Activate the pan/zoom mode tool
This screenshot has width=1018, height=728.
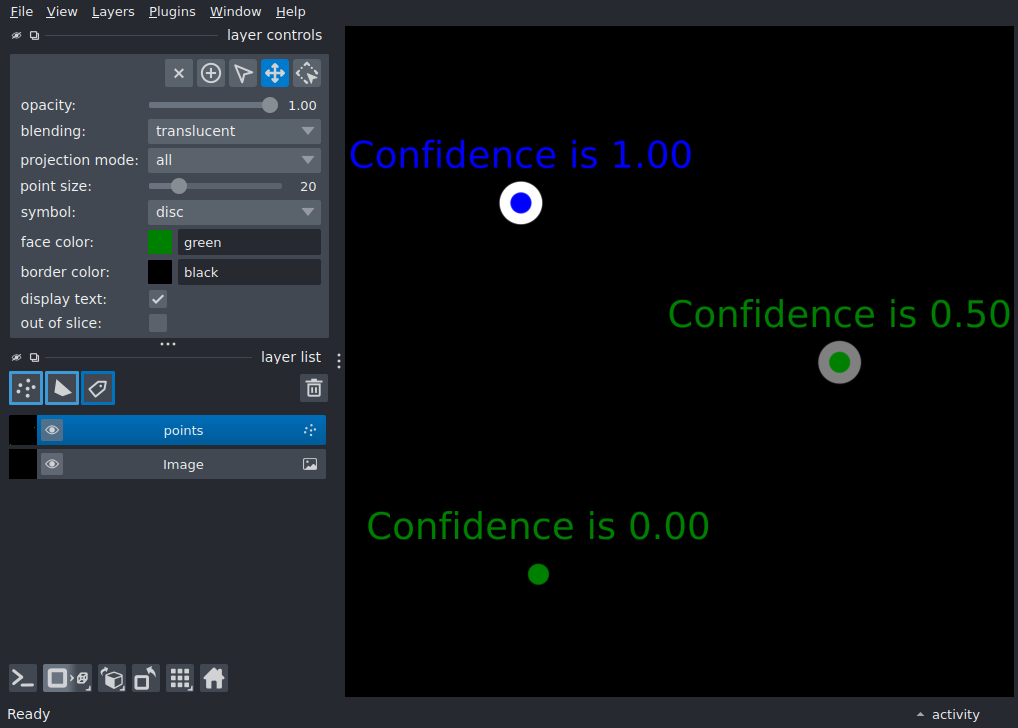[275, 73]
